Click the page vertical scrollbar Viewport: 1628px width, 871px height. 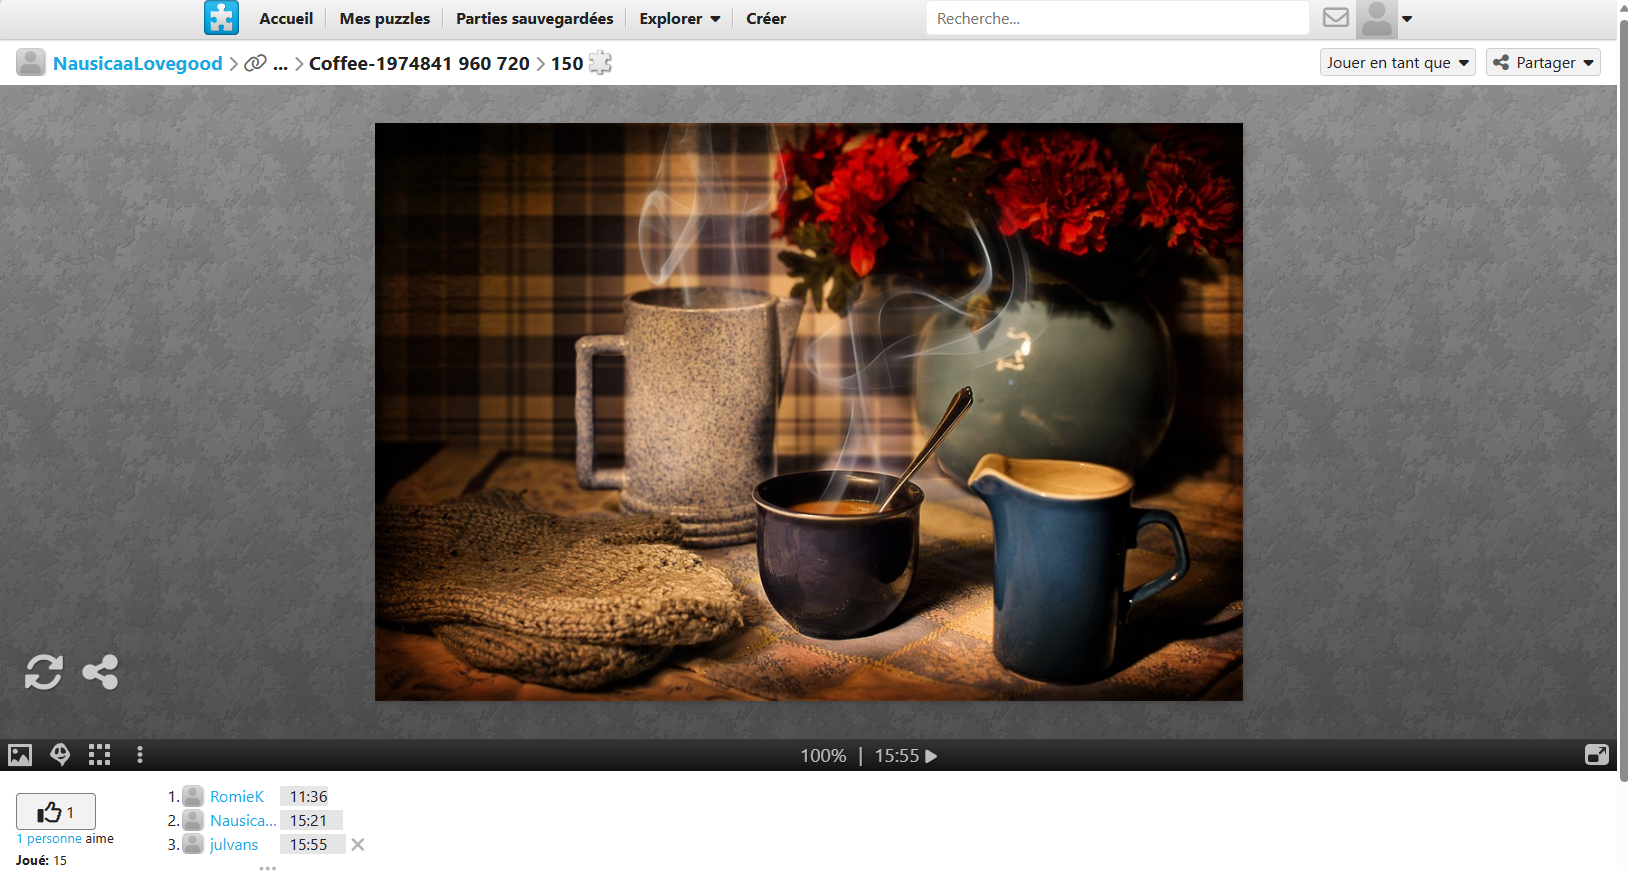[1622, 400]
